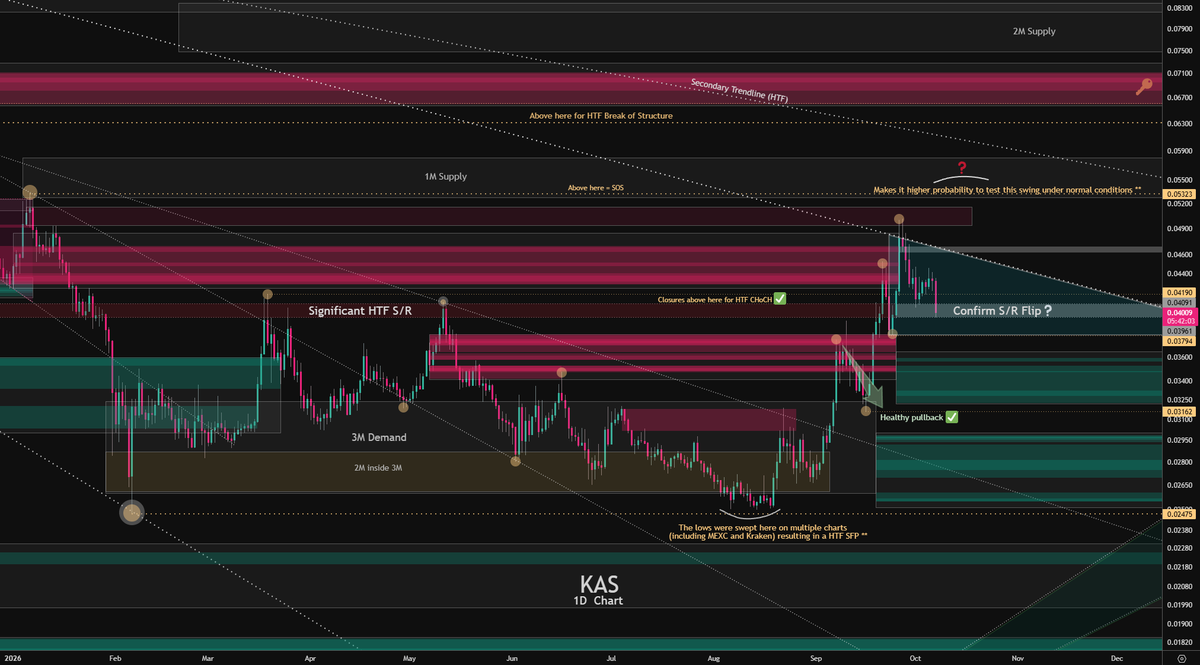
Task: Click the red question mark above the arc
Action: click(x=961, y=167)
